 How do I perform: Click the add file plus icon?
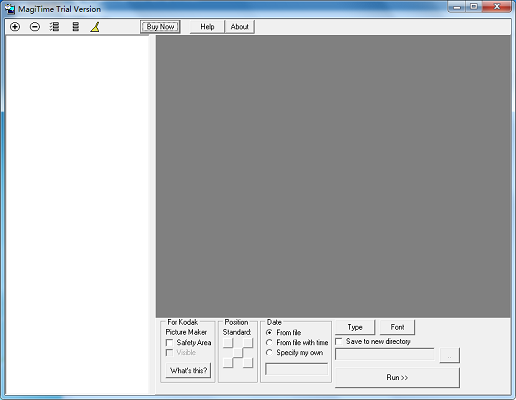[15, 27]
